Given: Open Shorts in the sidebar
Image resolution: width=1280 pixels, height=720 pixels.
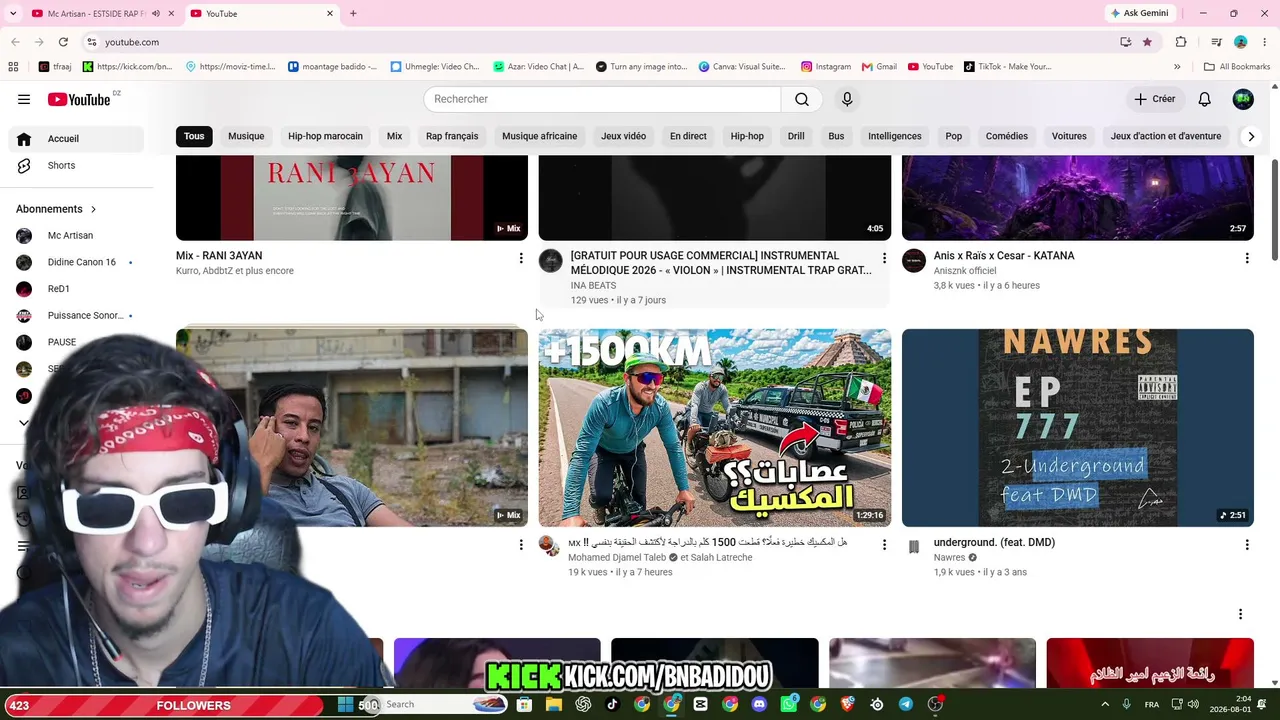Looking at the screenshot, I should coord(76,165).
